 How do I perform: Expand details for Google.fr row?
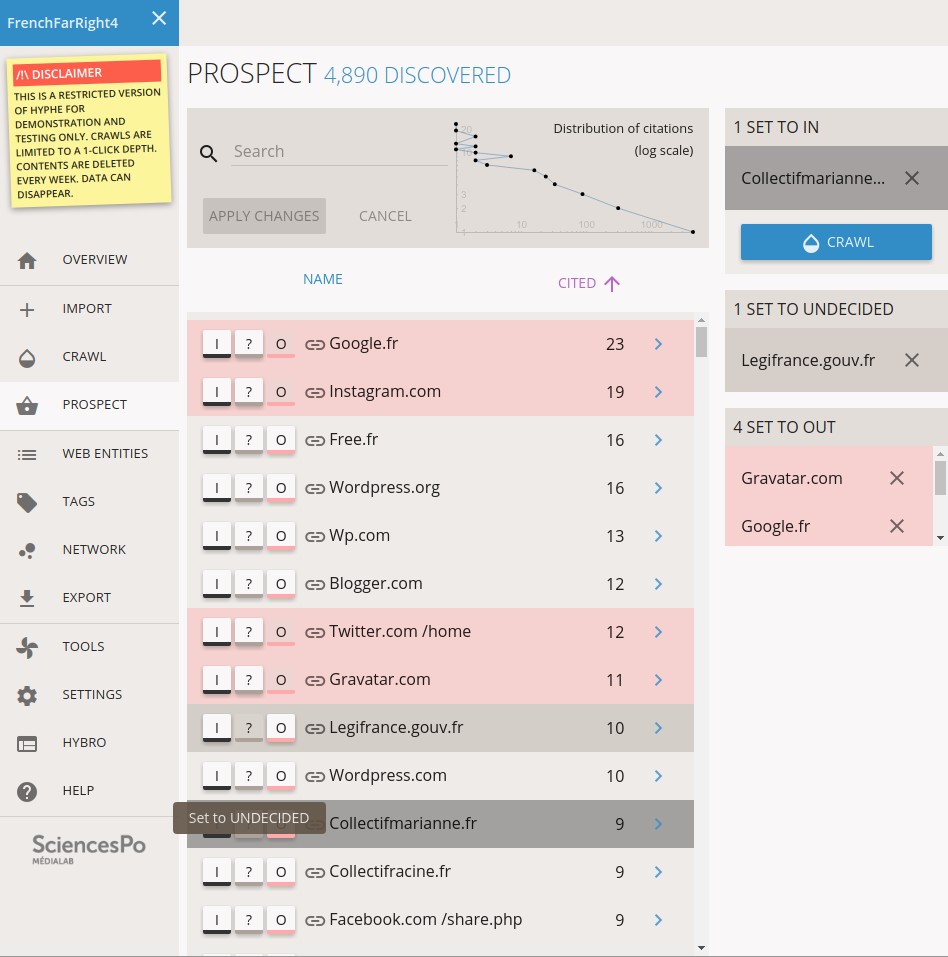(x=658, y=344)
